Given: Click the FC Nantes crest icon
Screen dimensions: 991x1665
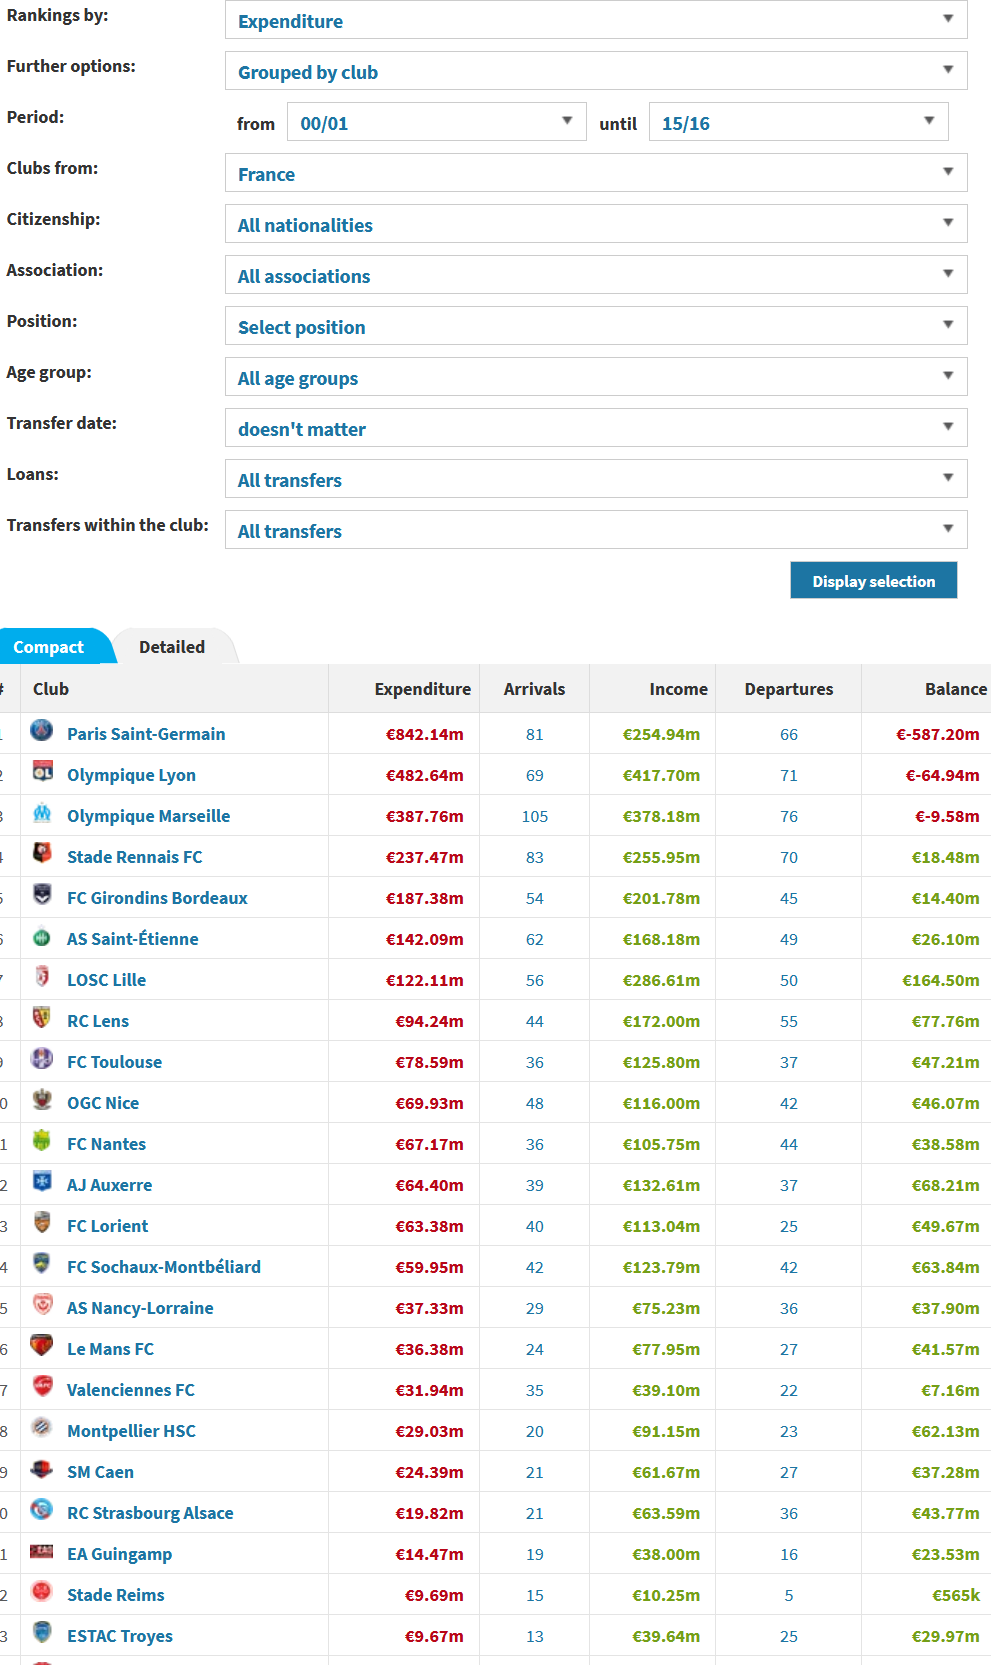Looking at the screenshot, I should coord(41,1141).
